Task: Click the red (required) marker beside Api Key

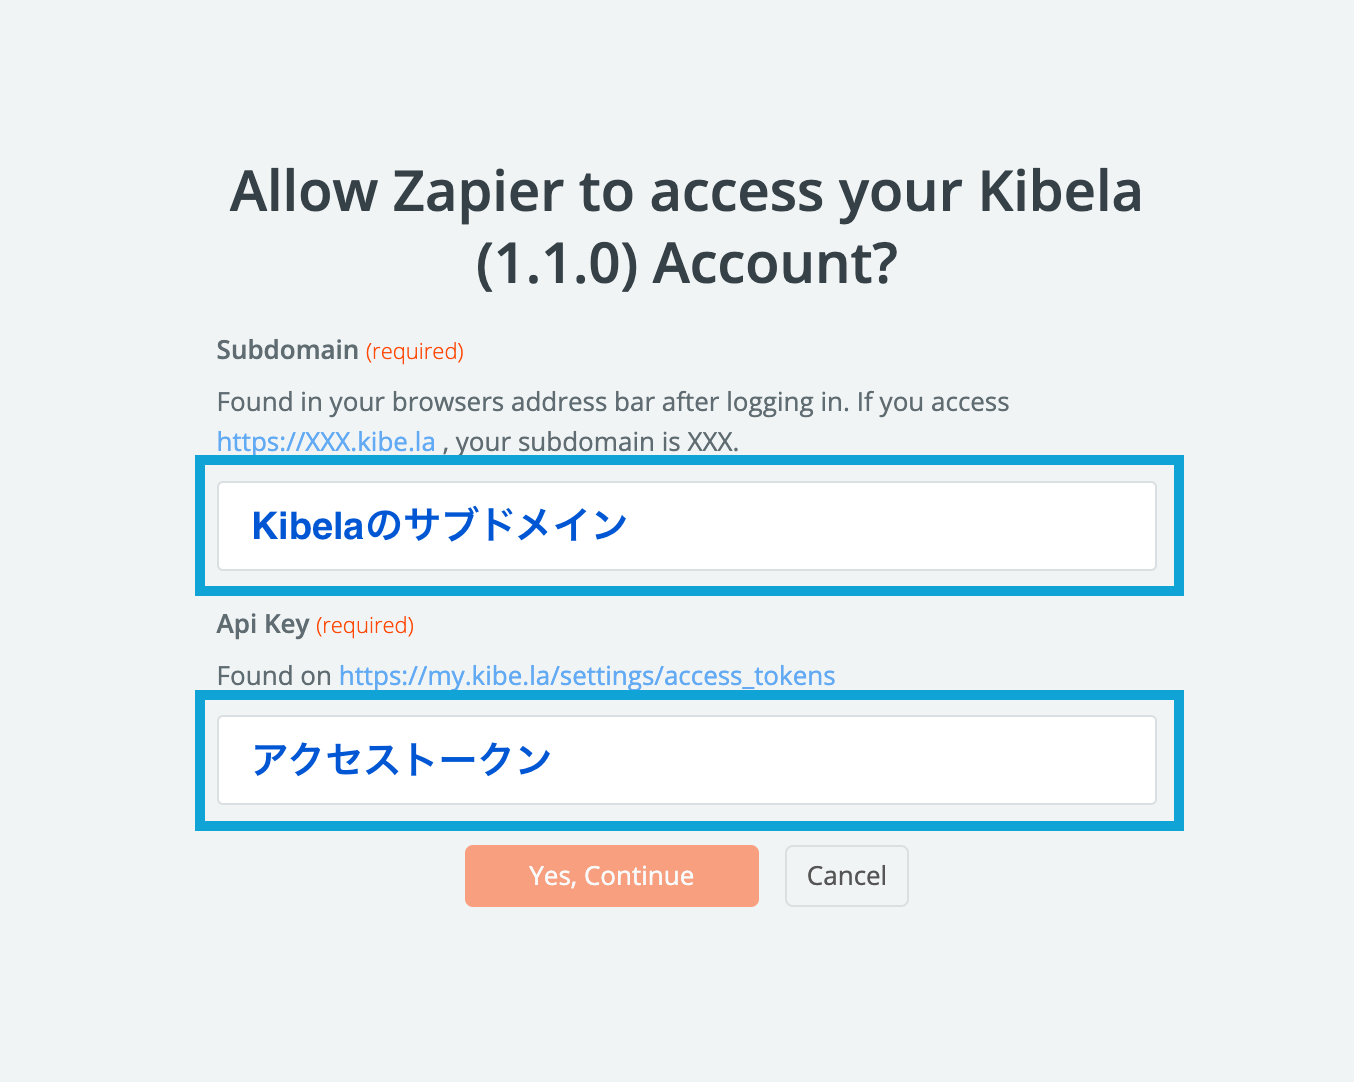Action: pos(365,626)
